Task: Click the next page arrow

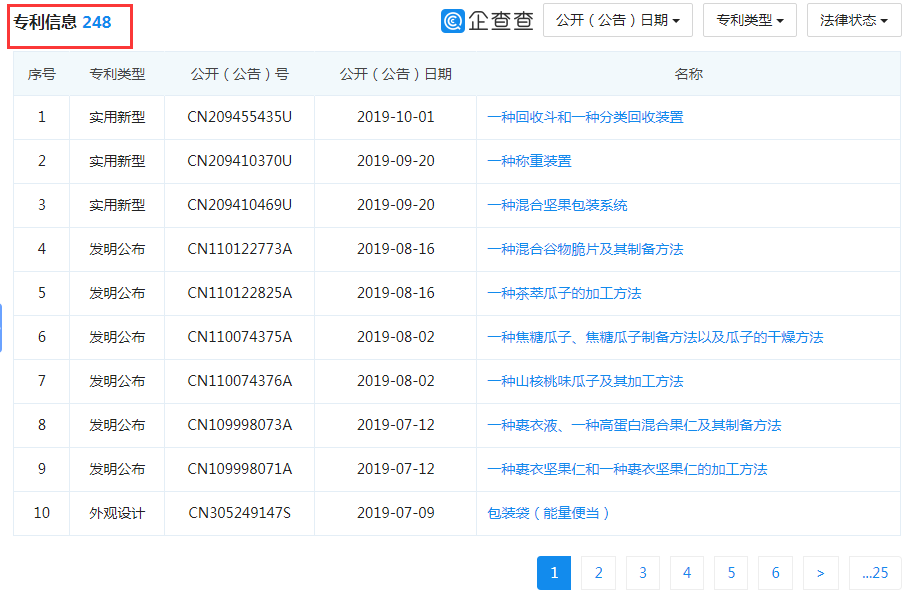Action: point(820,572)
